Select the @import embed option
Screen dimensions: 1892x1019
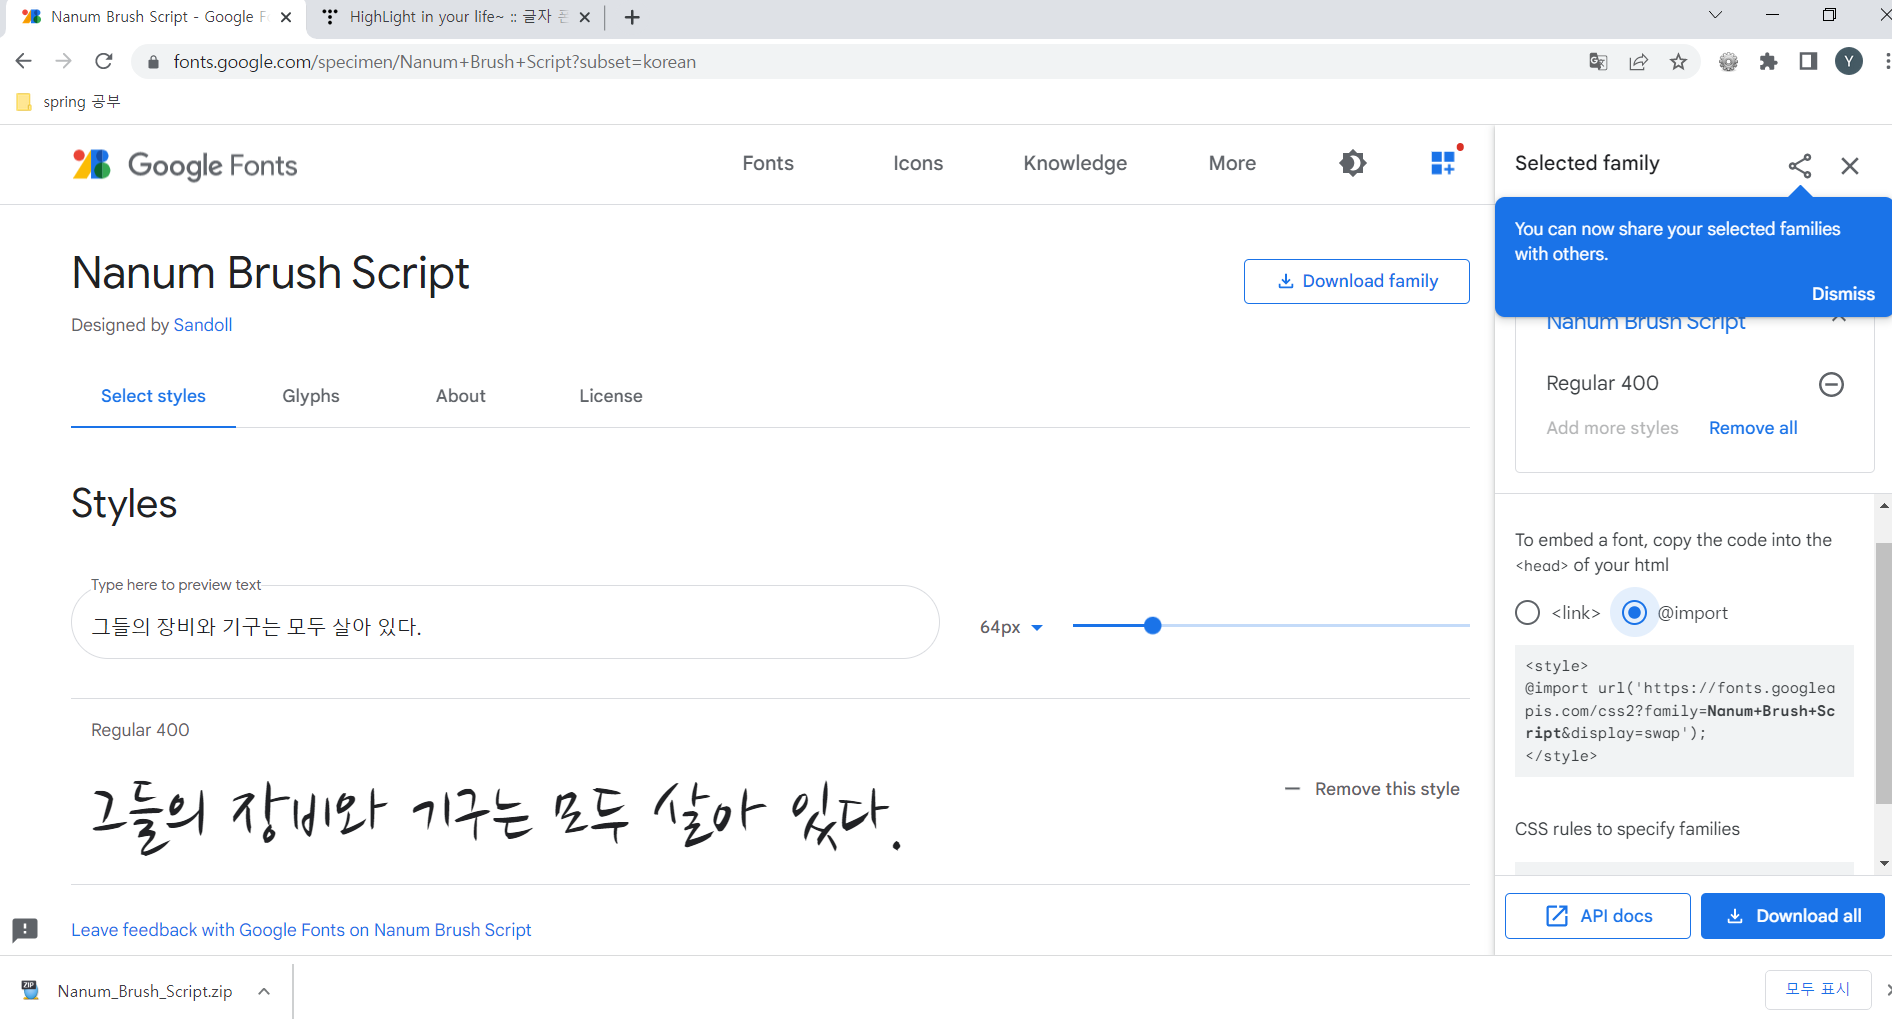coord(1634,613)
